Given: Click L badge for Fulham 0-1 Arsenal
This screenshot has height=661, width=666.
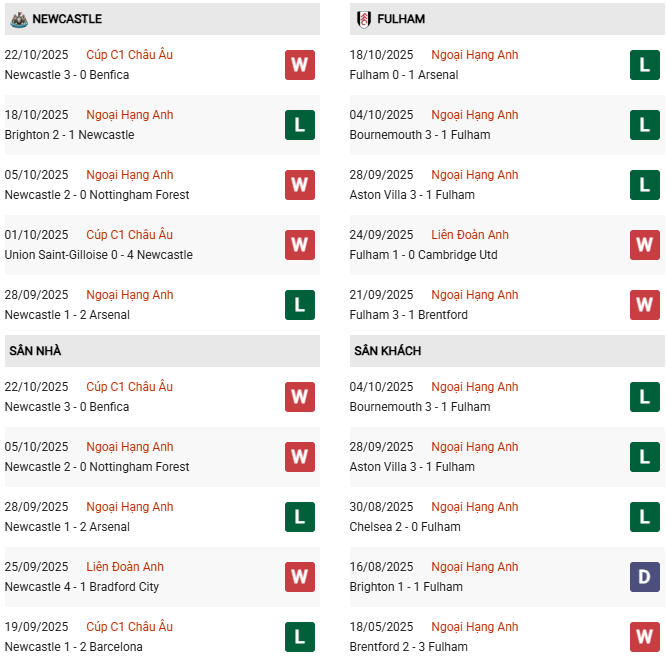Looking at the screenshot, I should [x=644, y=65].
